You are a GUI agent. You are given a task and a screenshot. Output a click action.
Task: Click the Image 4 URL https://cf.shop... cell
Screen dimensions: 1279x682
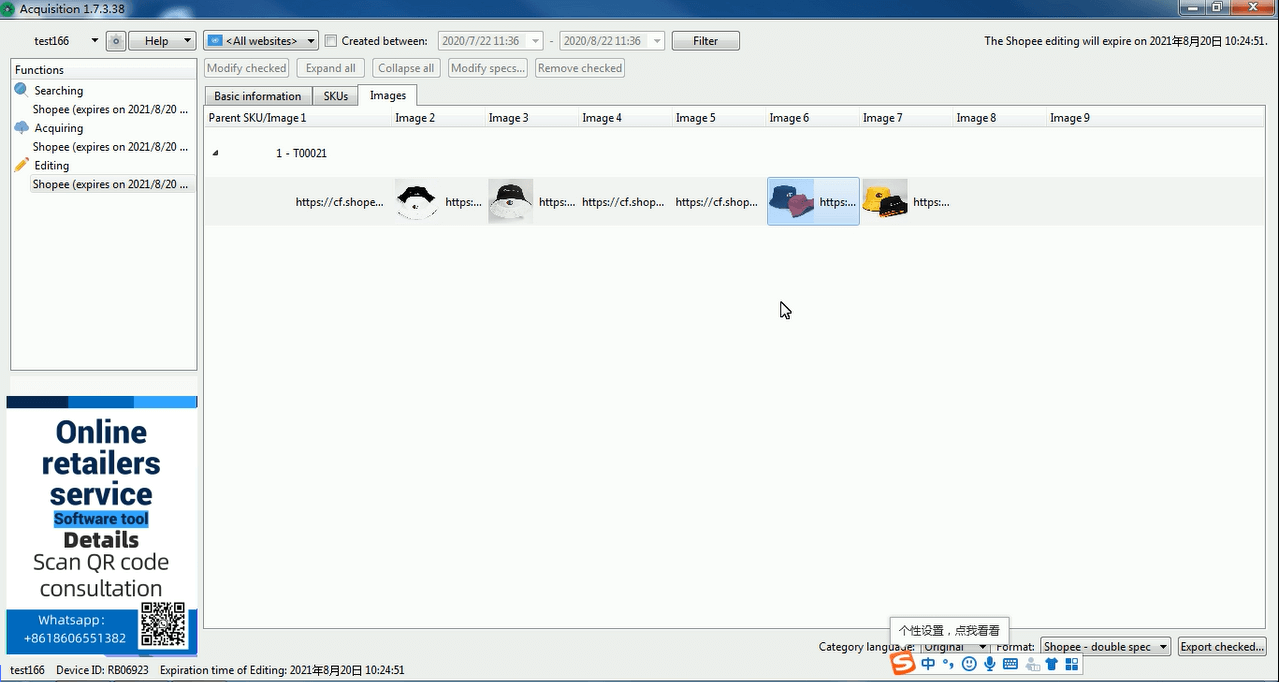click(623, 202)
